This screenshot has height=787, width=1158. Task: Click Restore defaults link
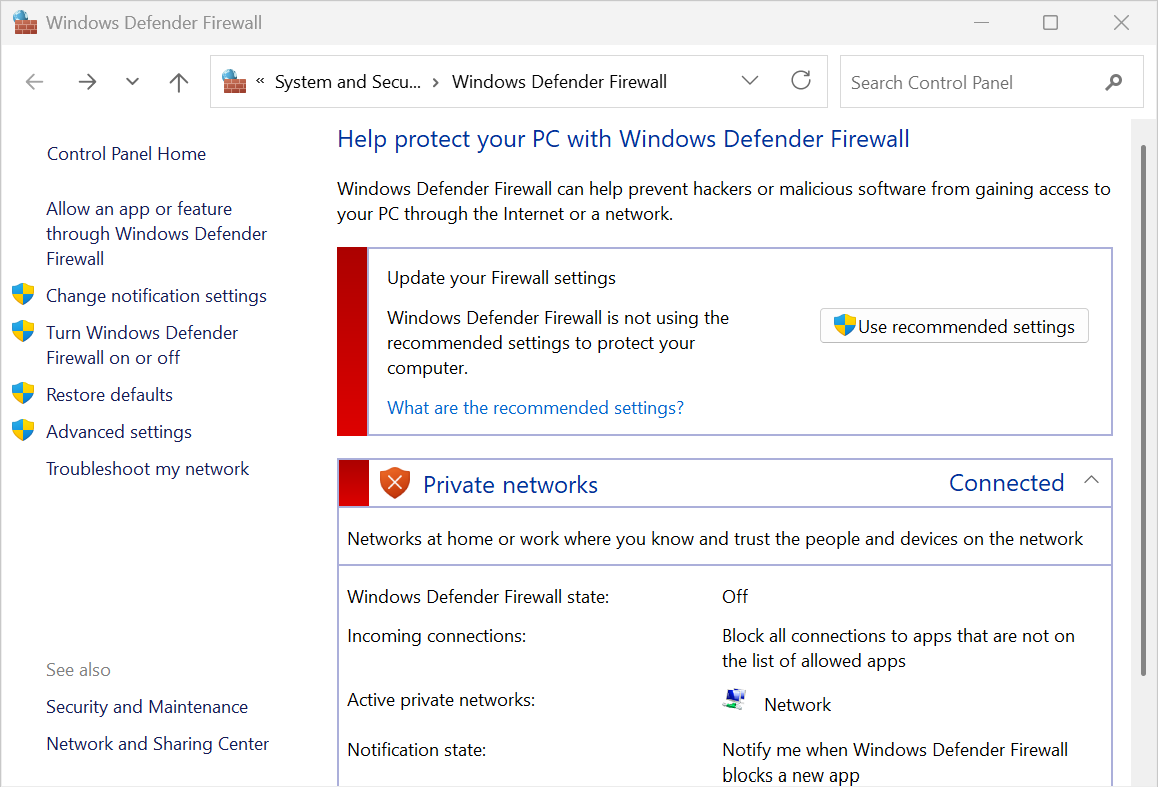tap(109, 395)
